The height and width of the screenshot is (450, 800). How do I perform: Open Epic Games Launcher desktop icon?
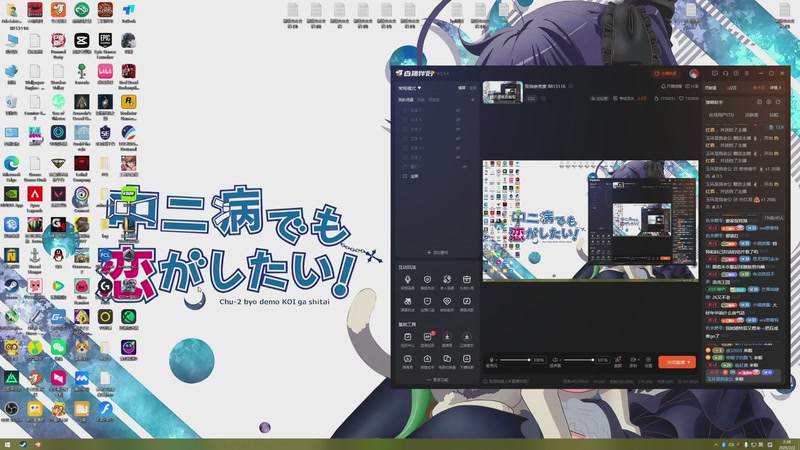[105, 44]
